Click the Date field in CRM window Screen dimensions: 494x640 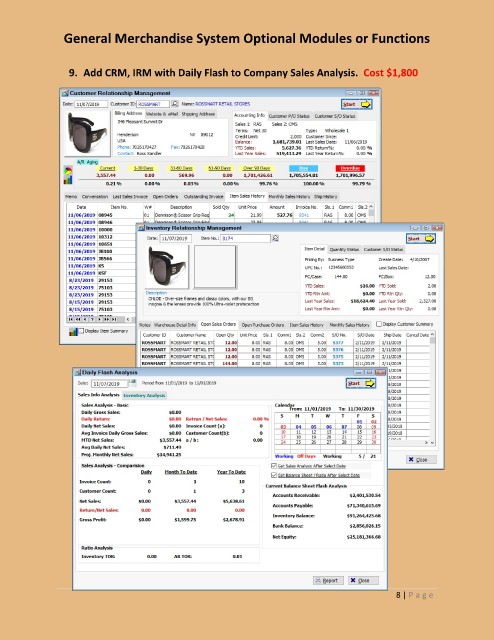pyautogui.click(x=91, y=104)
